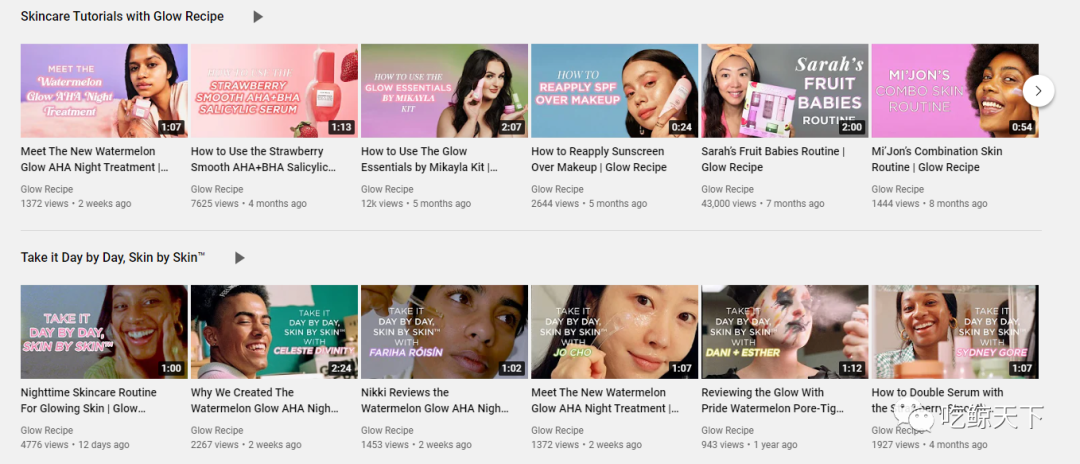
Task: Open Glow Recipe channel under Glow Essentials video
Action: [x=387, y=189]
